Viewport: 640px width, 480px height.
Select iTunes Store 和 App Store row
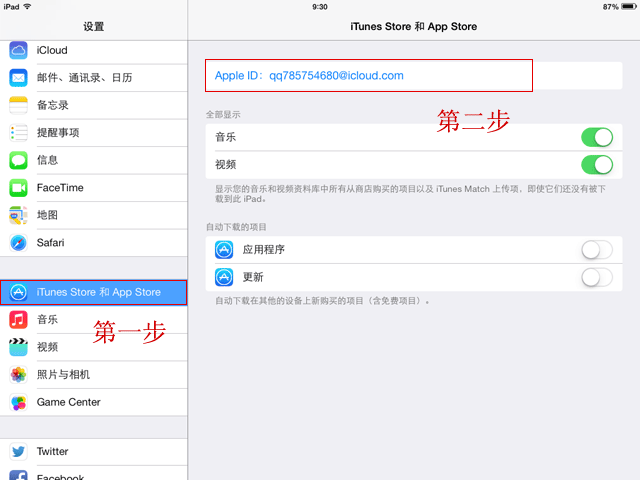pyautogui.click(x=93, y=292)
